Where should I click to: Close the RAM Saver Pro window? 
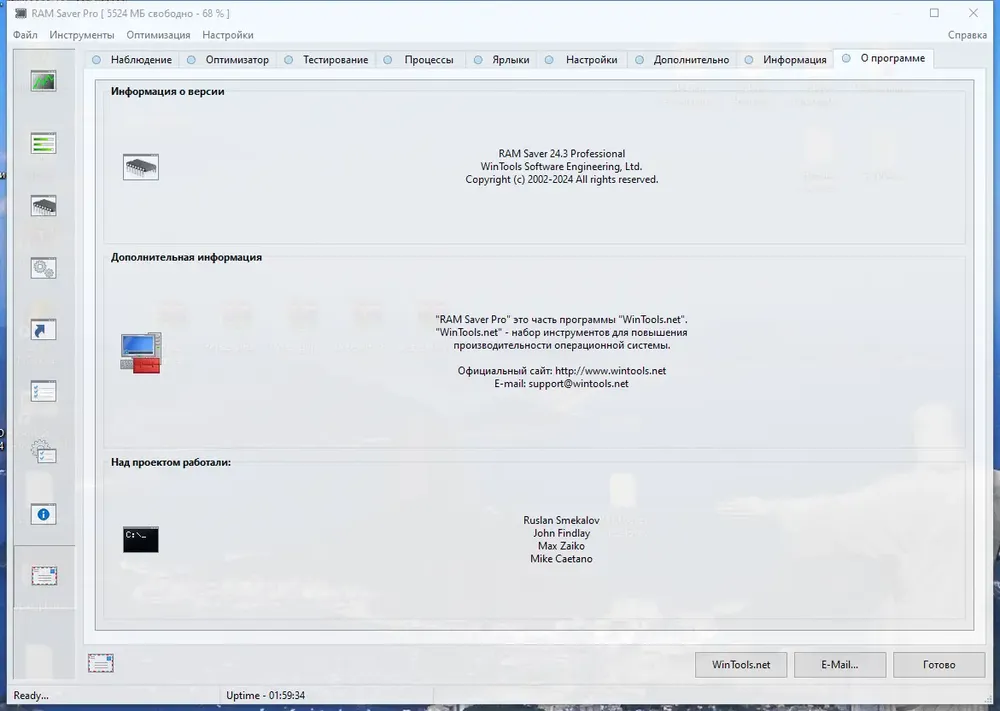(973, 13)
